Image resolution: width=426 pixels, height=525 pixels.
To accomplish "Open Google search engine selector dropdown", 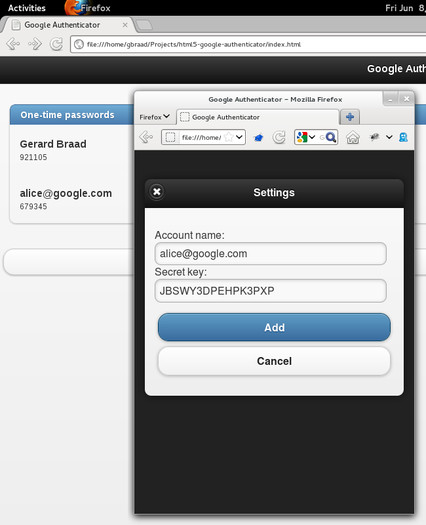I will [306, 137].
